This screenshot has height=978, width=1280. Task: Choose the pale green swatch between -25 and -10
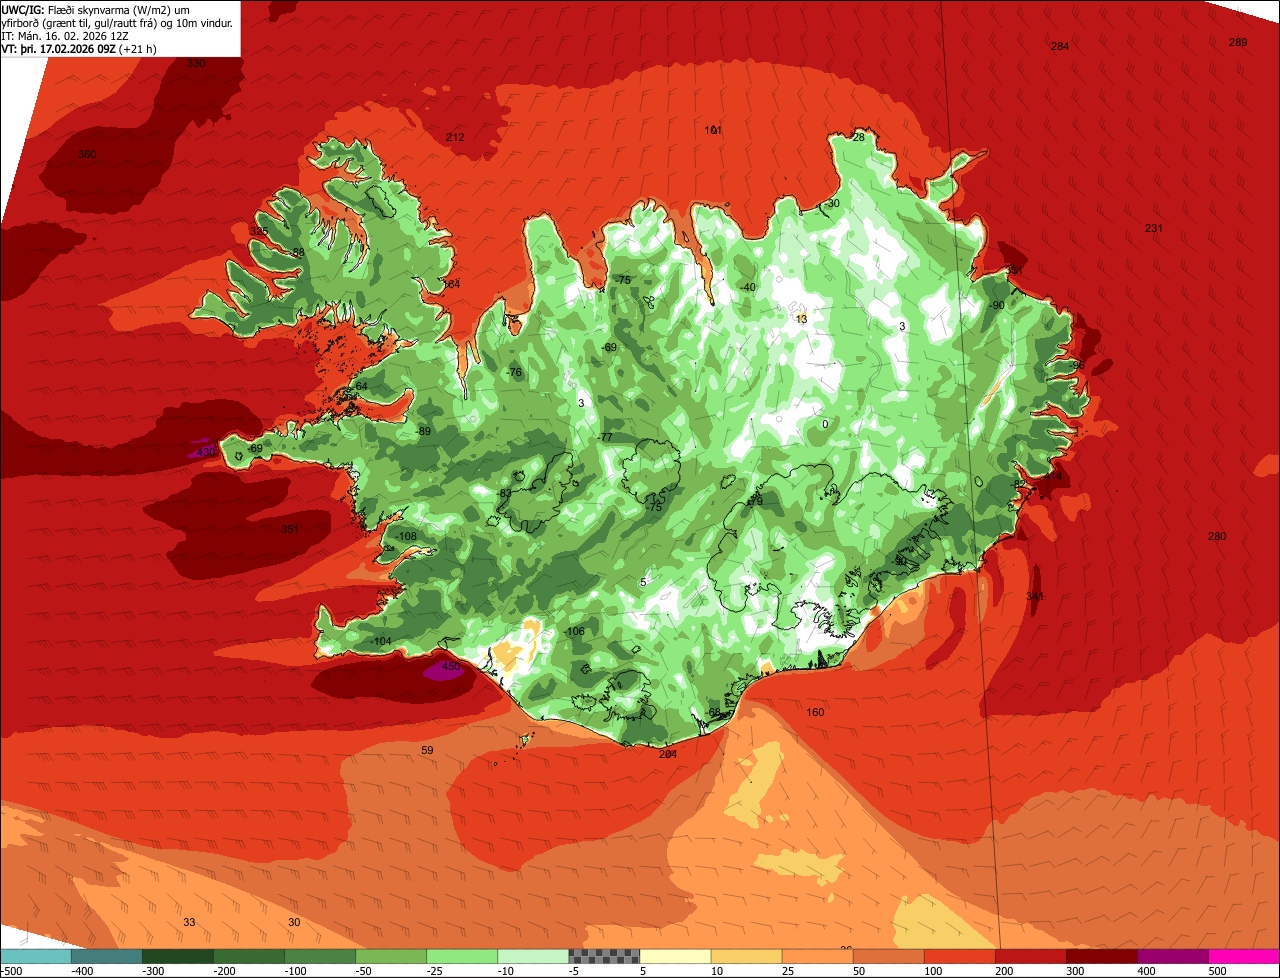click(x=462, y=956)
